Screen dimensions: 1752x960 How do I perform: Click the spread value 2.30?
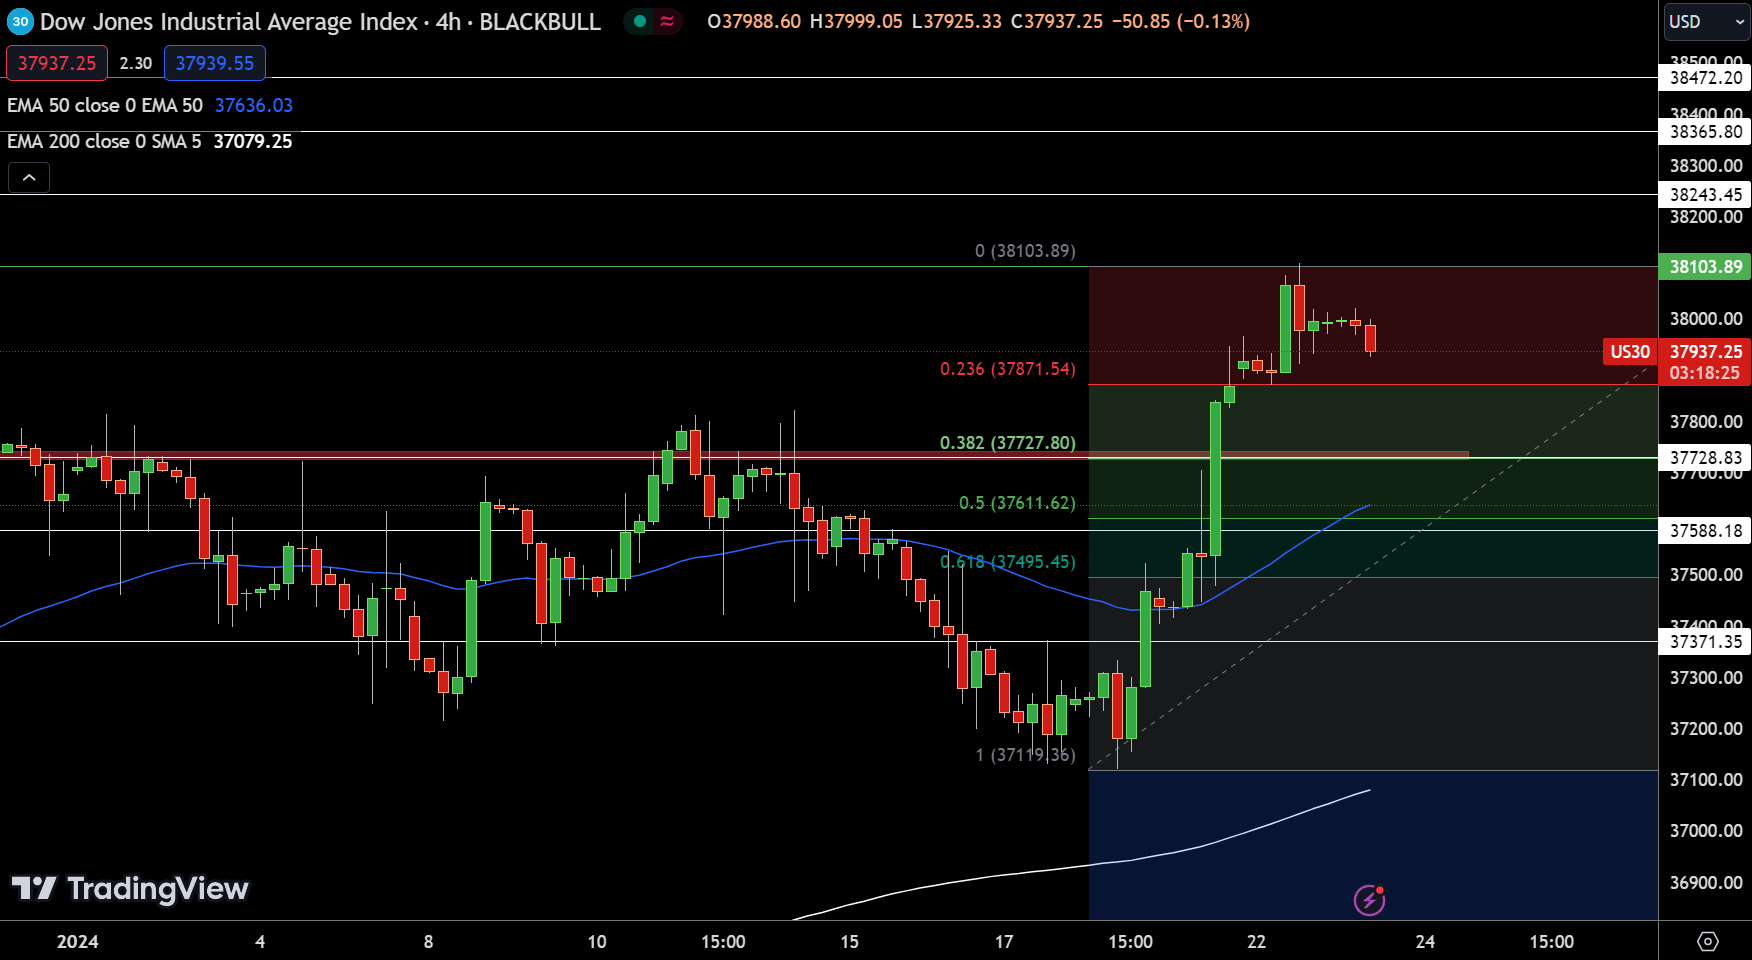tap(136, 63)
